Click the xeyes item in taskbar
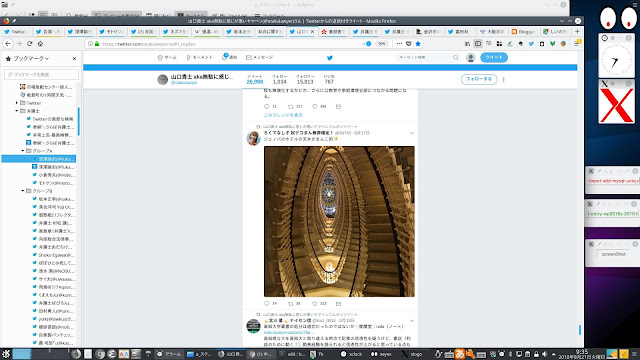This screenshot has width=640, height=360. point(381,354)
